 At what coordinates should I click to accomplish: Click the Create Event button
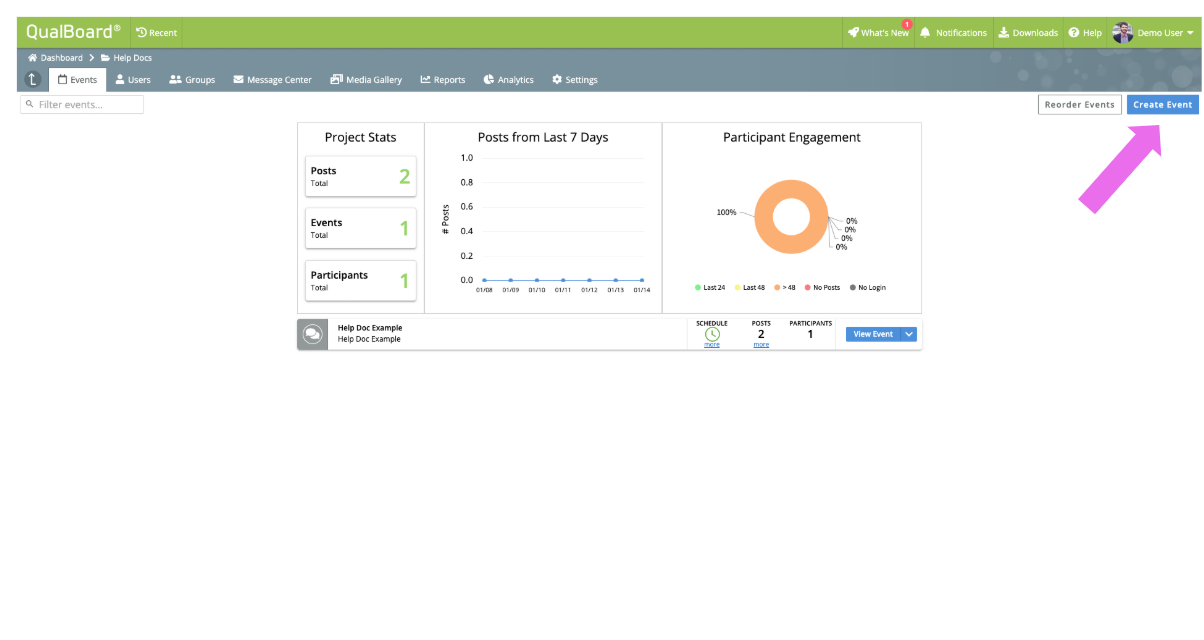click(1162, 104)
